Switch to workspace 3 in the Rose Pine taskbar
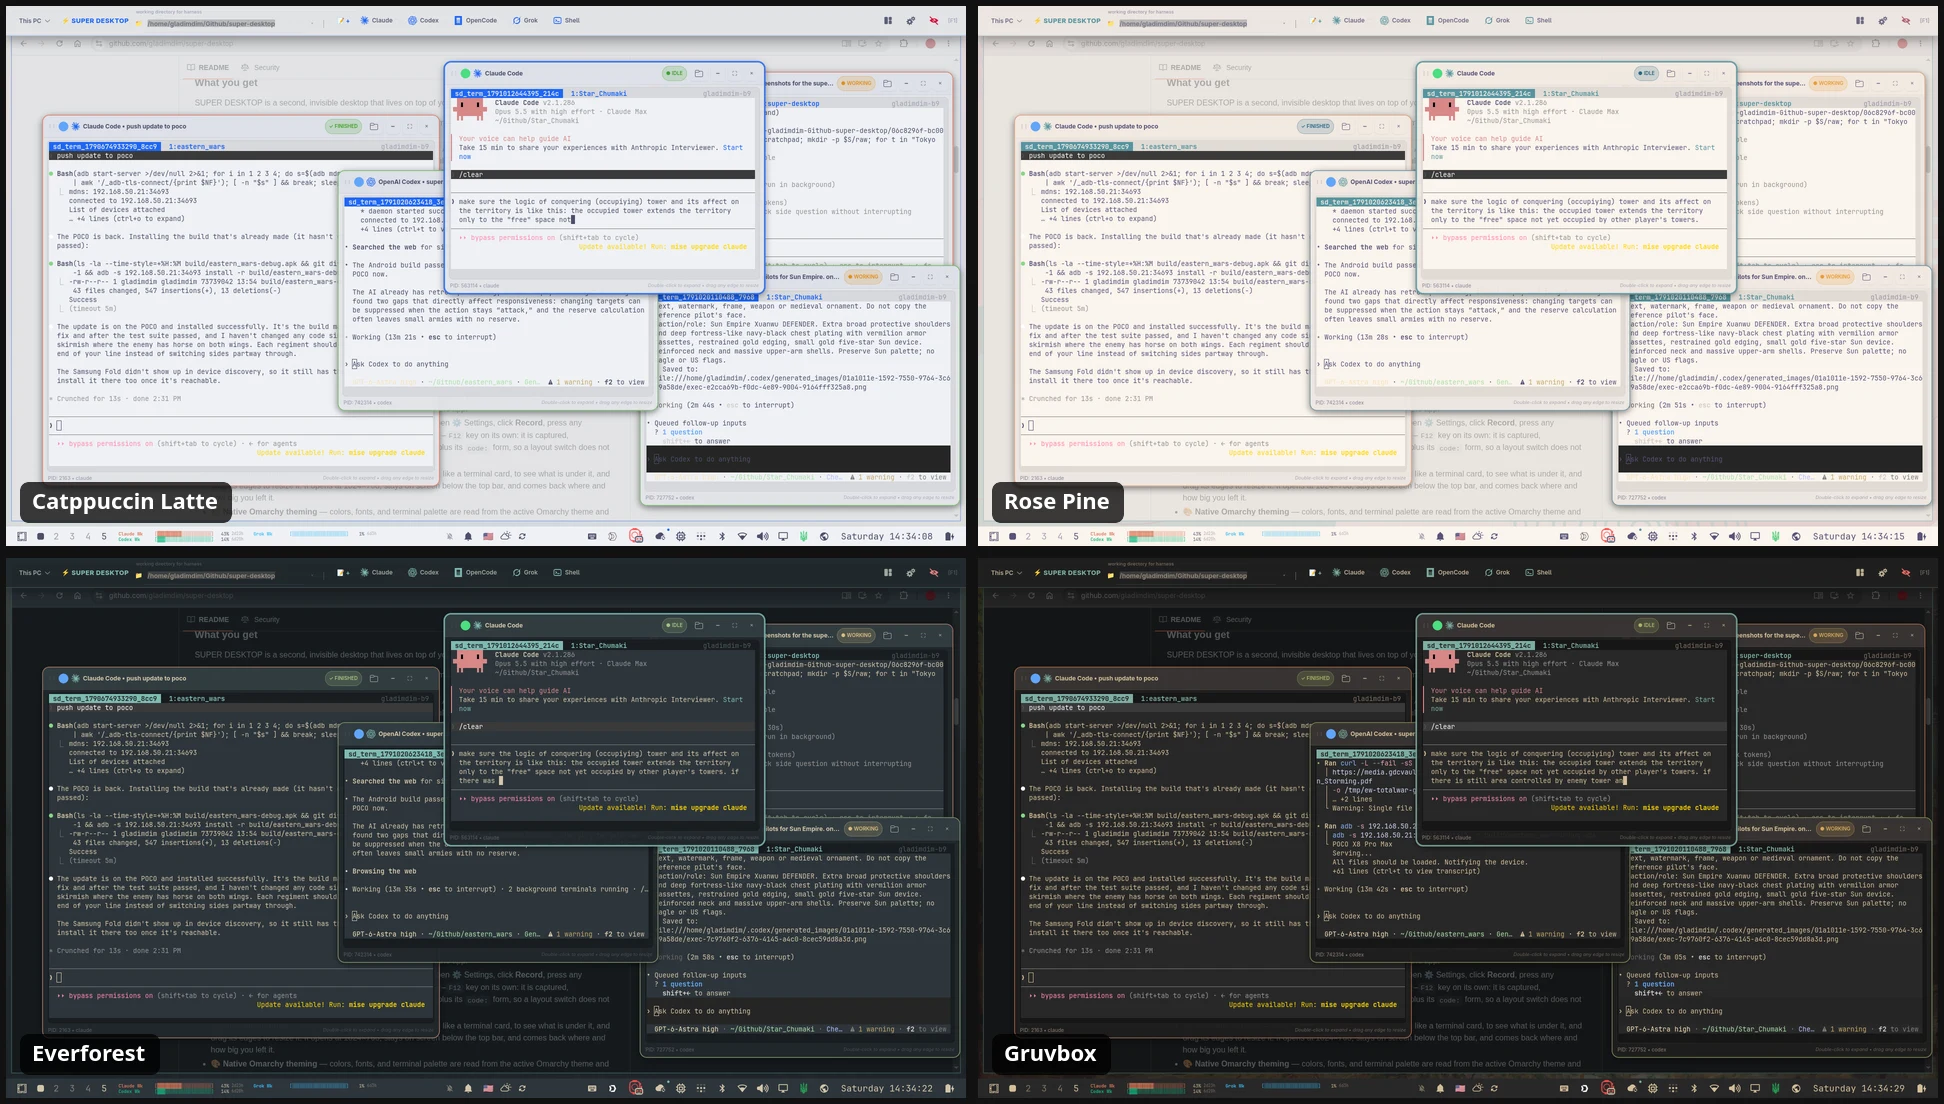Image resolution: width=1944 pixels, height=1104 pixels. coord(1044,537)
